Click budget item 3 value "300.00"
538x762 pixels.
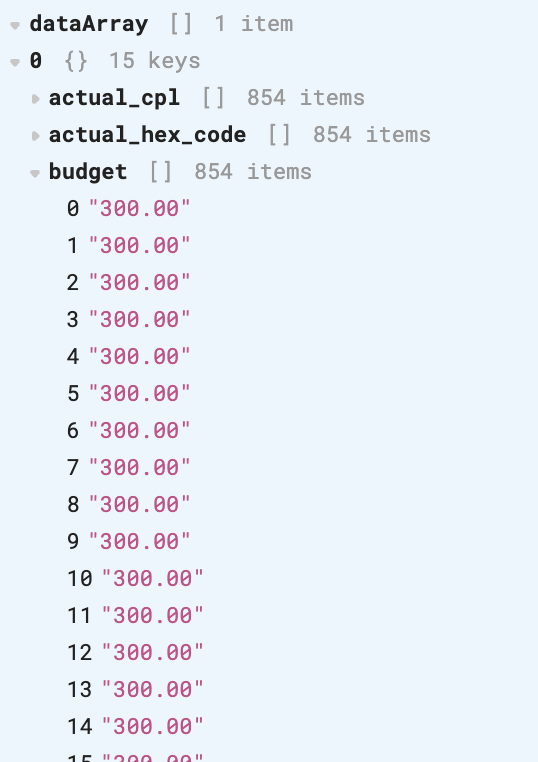[139, 319]
